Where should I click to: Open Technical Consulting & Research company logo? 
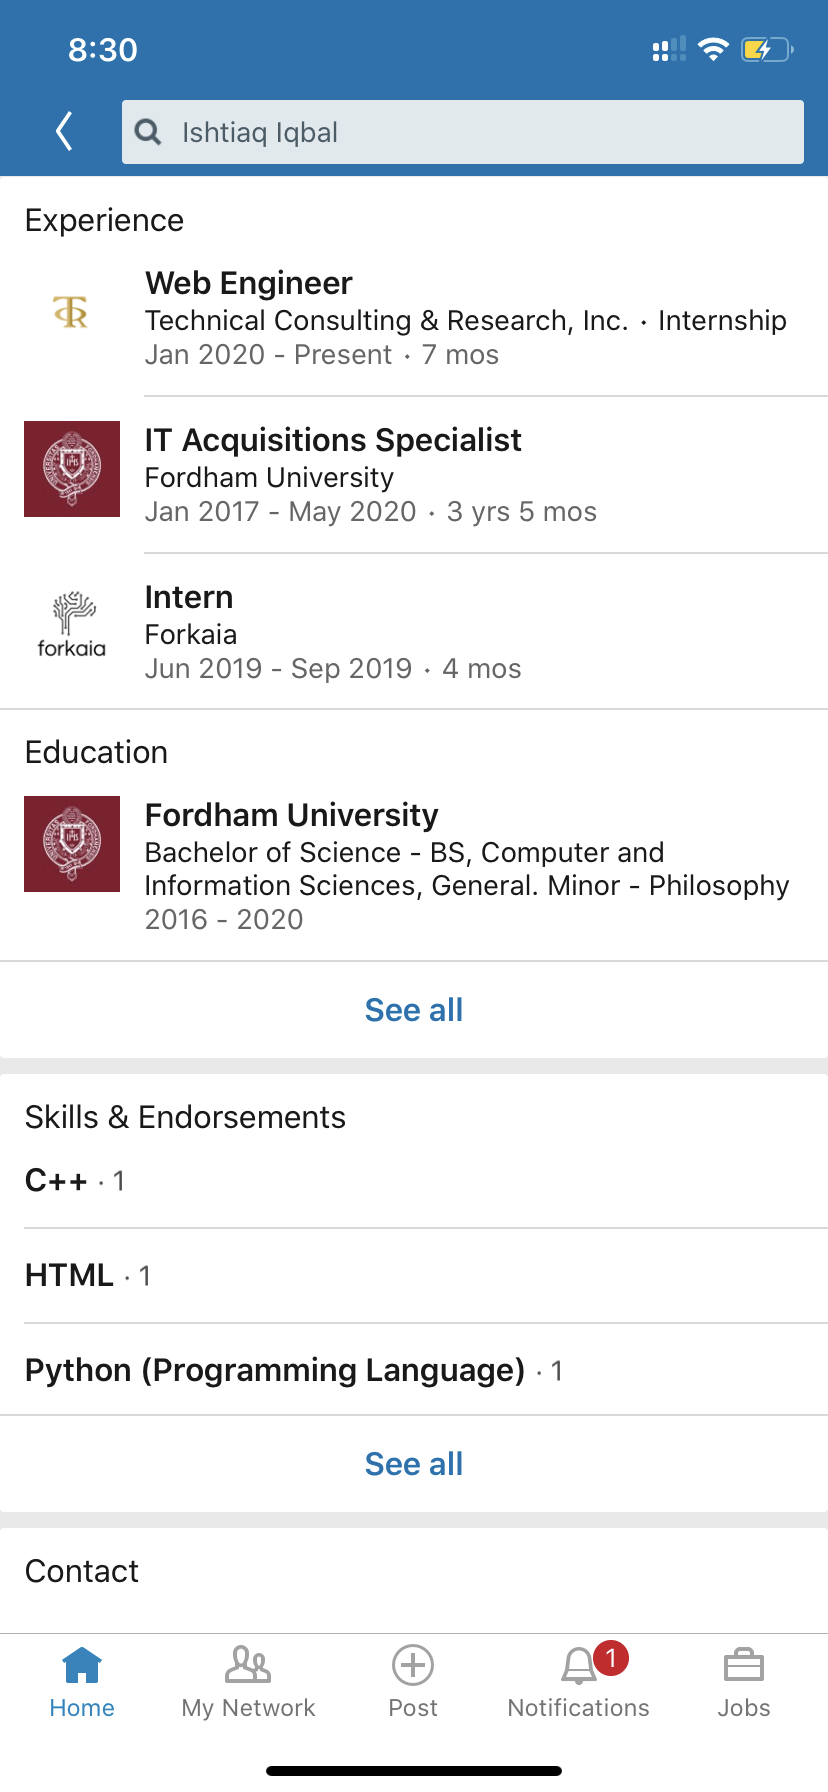click(x=71, y=313)
